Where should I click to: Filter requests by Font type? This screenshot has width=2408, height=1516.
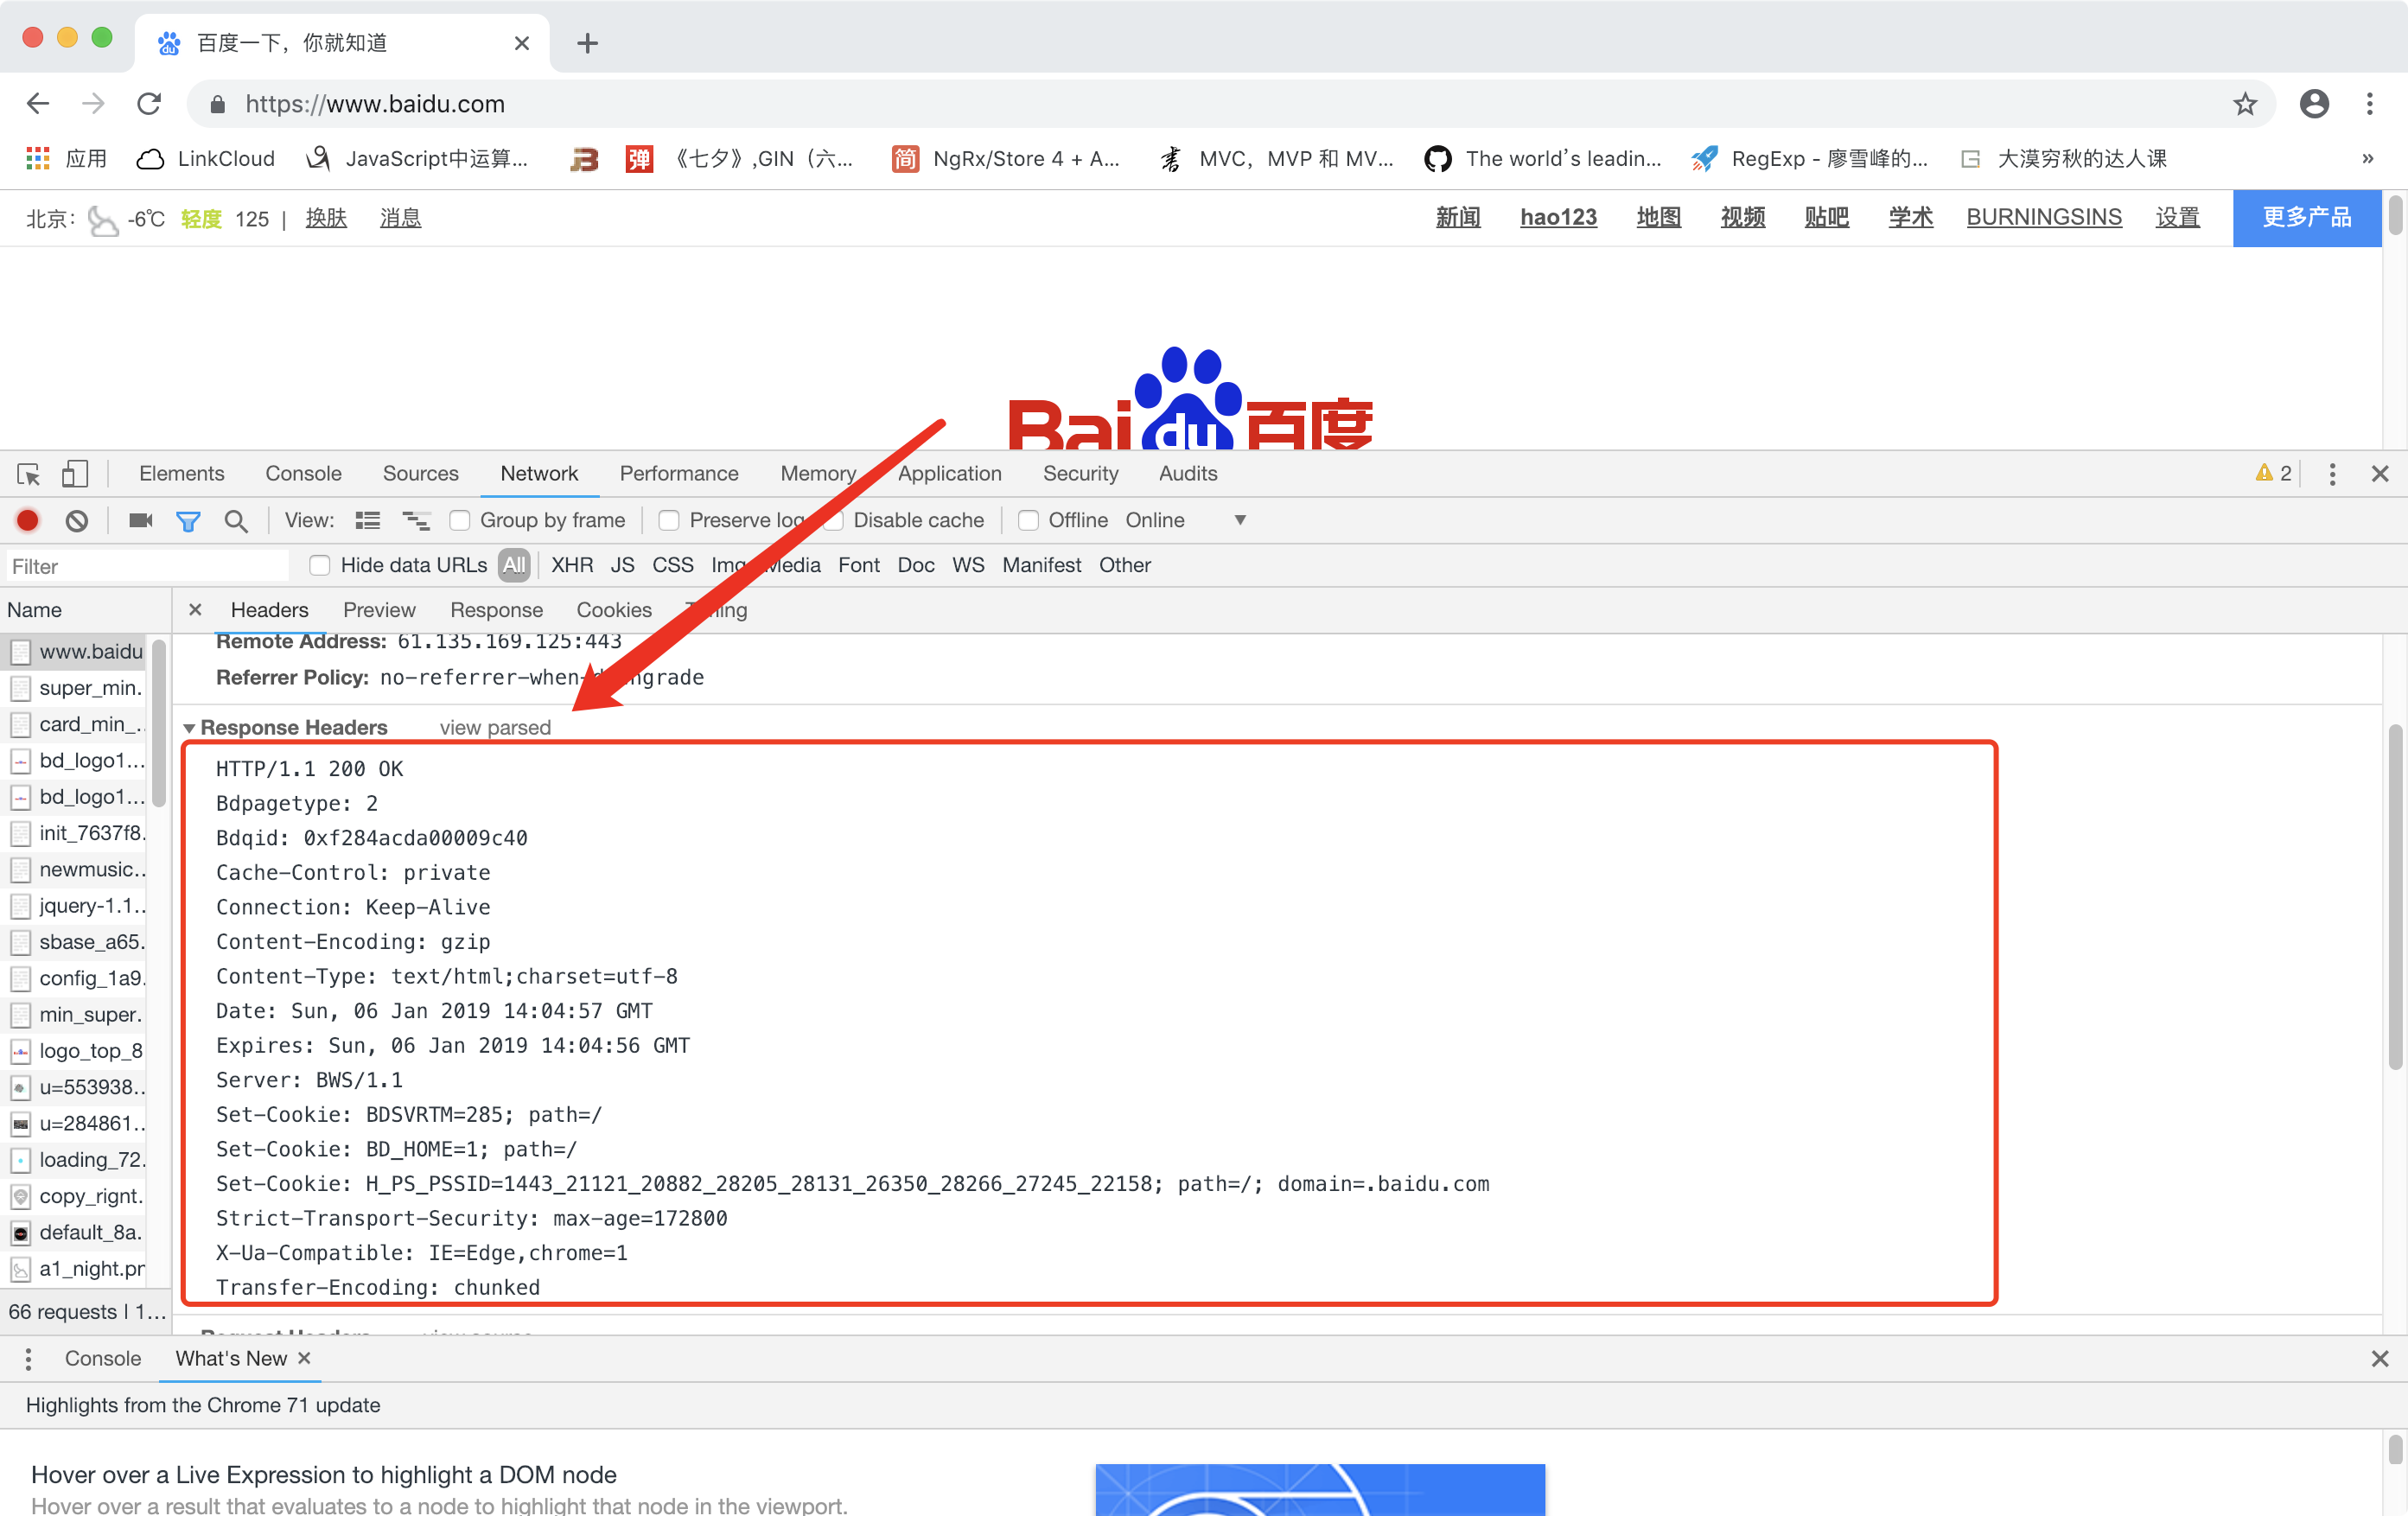click(x=858, y=565)
